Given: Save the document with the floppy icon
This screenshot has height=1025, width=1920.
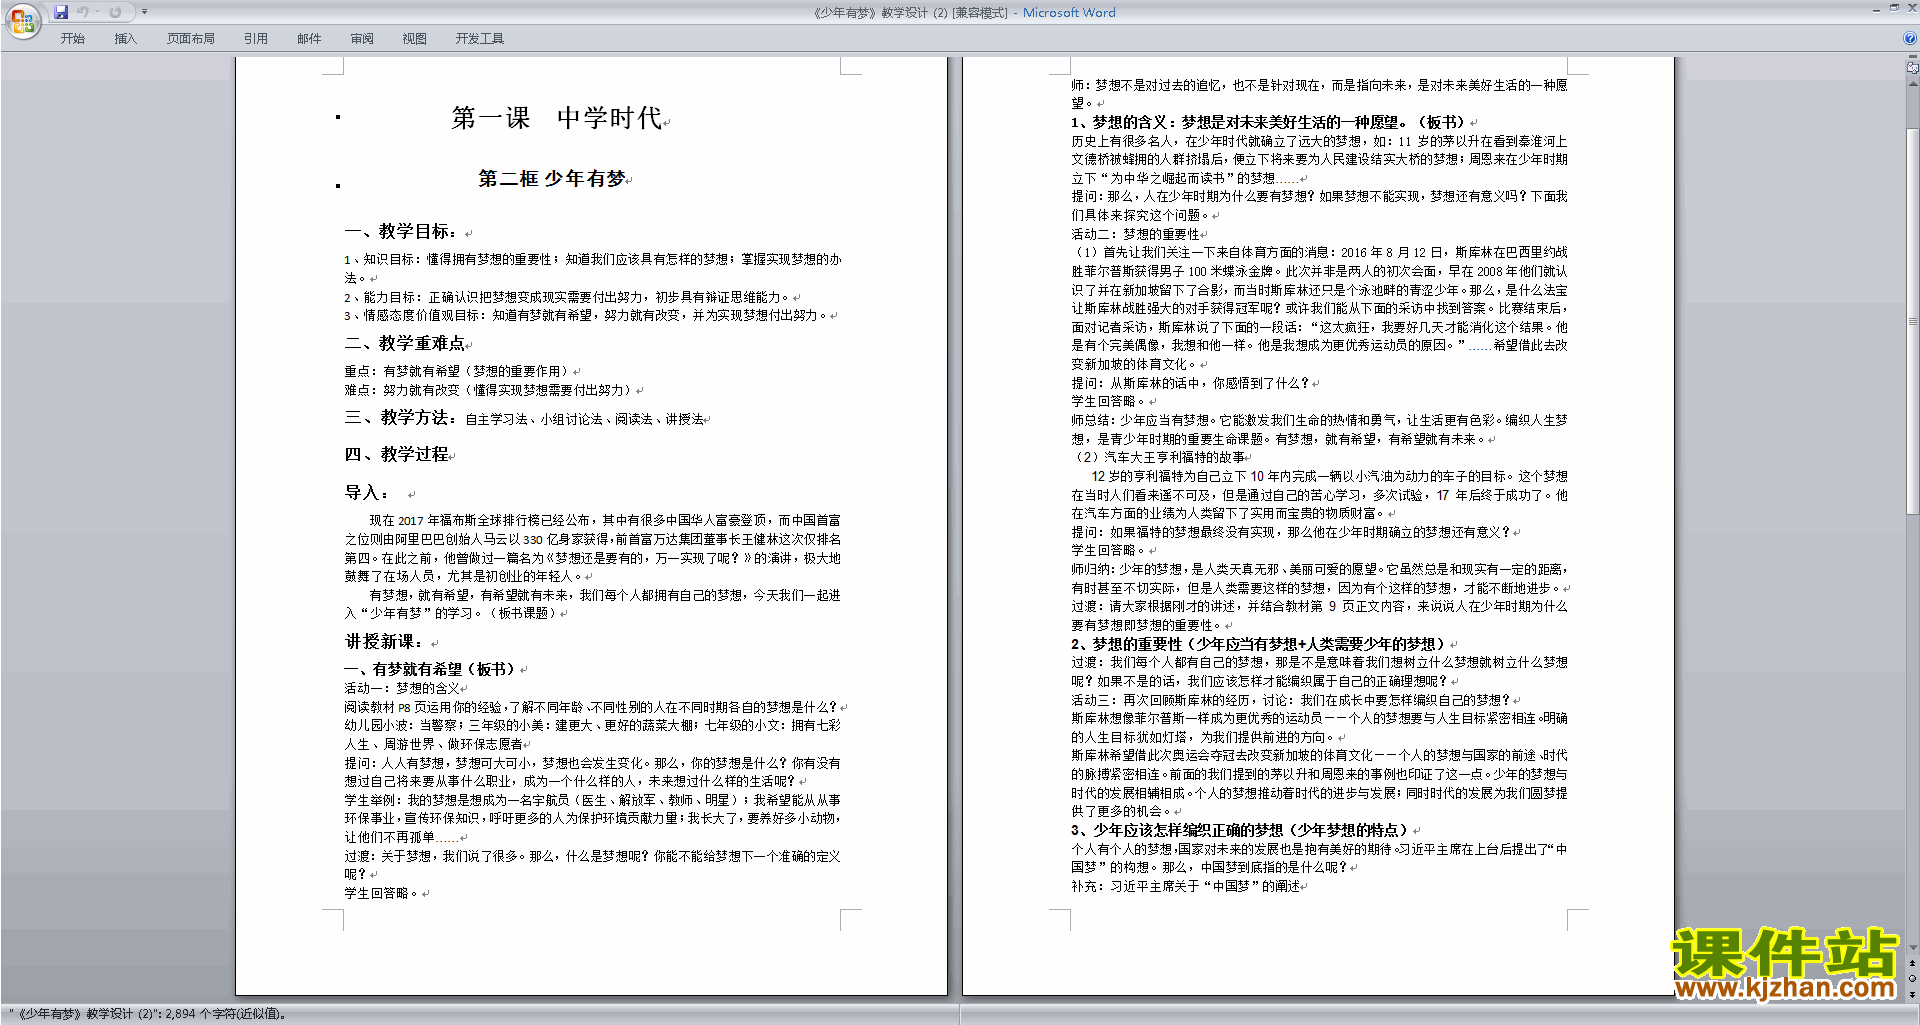Looking at the screenshot, I should tap(61, 12).
